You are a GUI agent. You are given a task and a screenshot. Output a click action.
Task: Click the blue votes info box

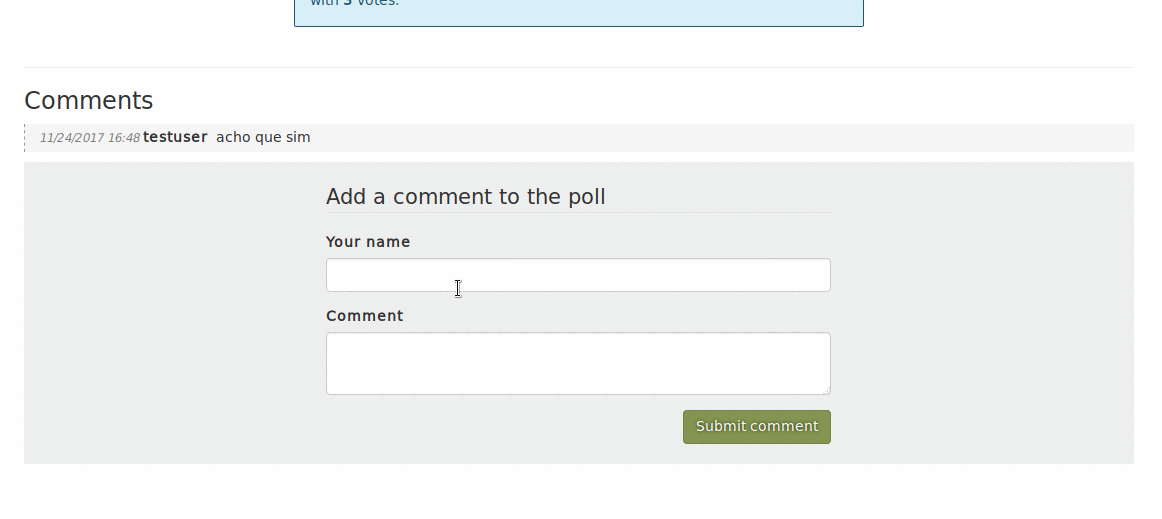(x=578, y=12)
